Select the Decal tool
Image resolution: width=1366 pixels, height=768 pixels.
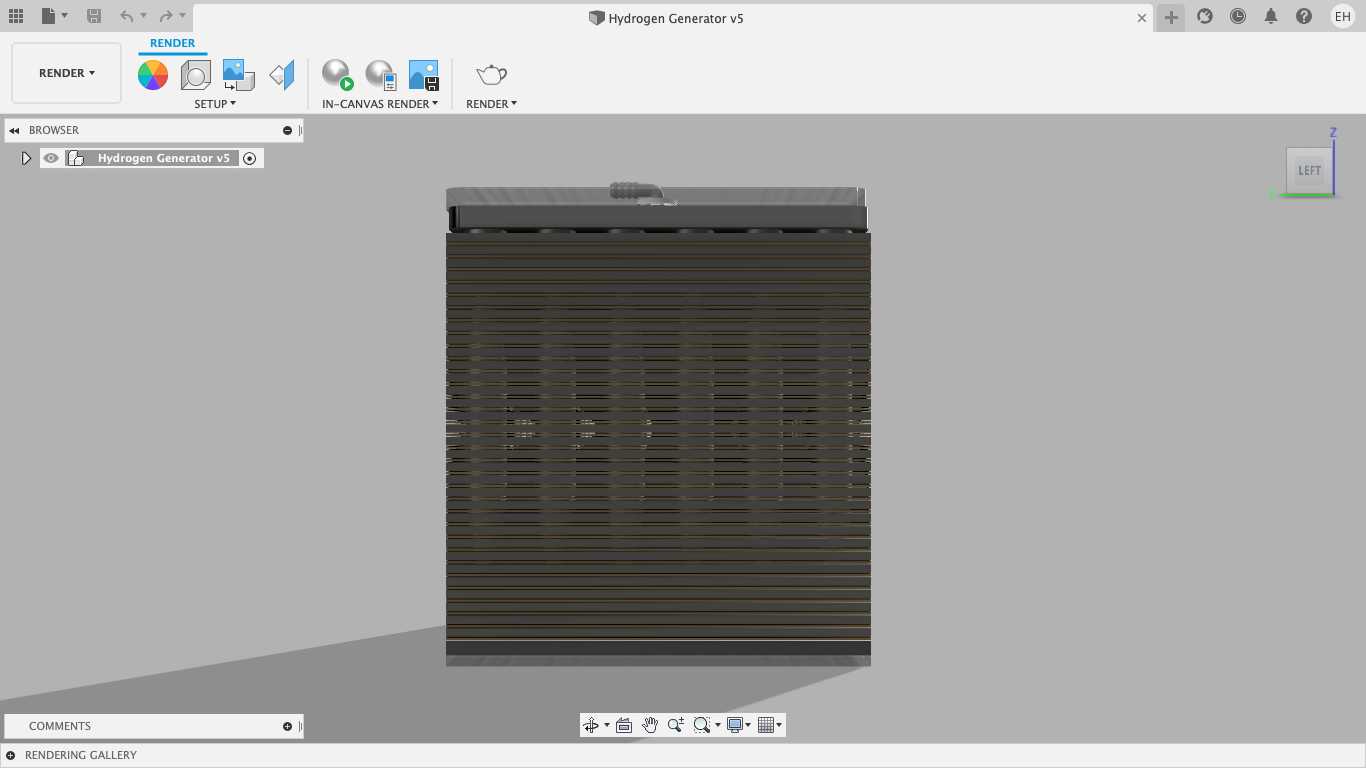238,75
